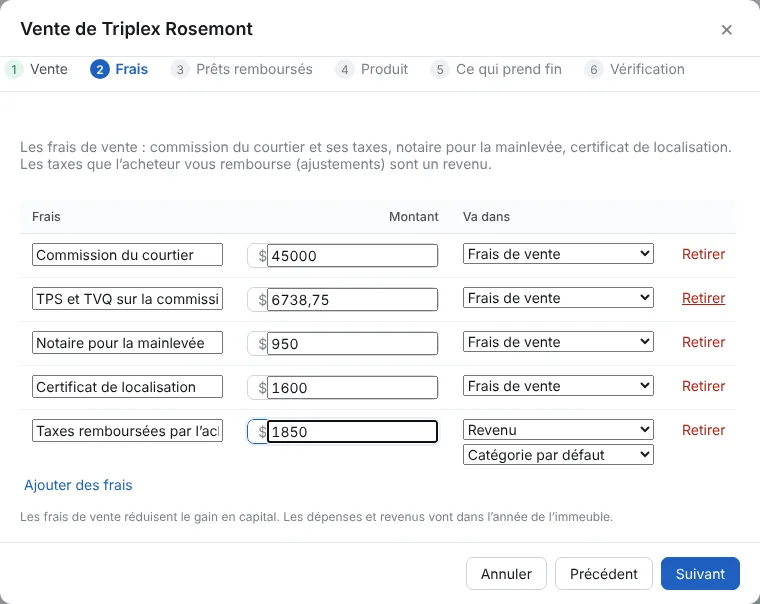
Task: Open Va dans dropdown for Commission du courtier
Action: coord(558,254)
